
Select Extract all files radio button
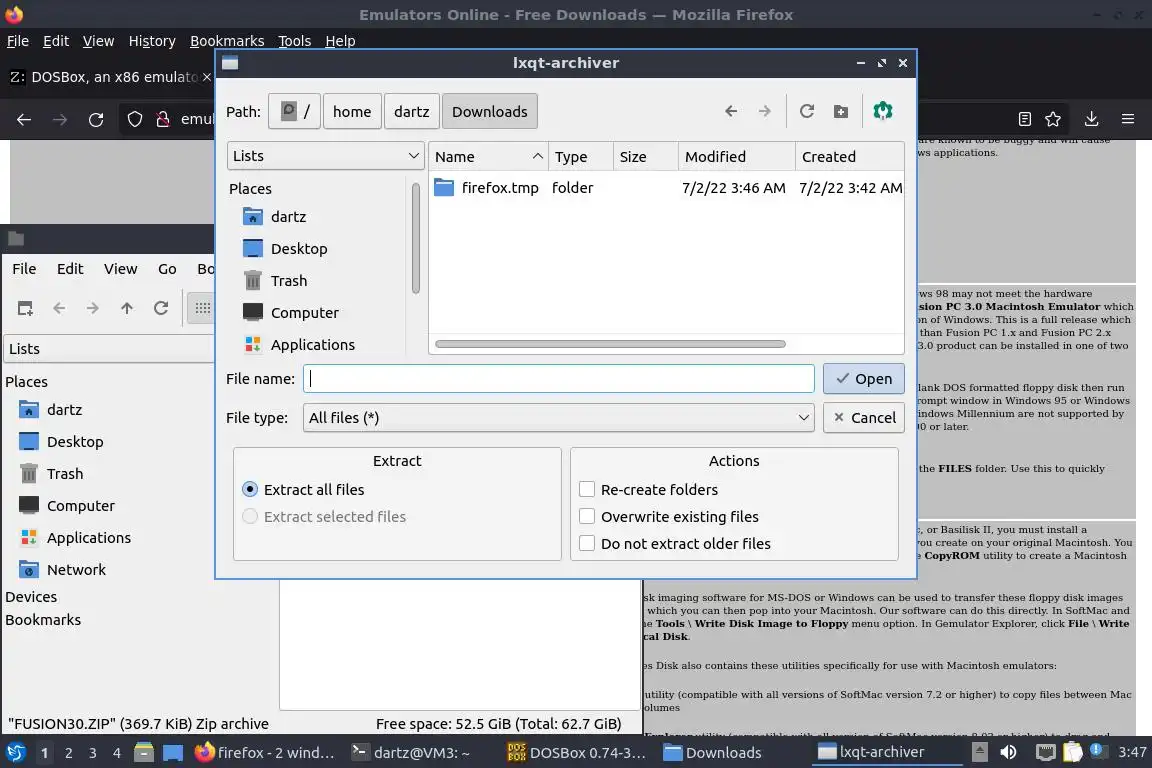click(x=250, y=489)
